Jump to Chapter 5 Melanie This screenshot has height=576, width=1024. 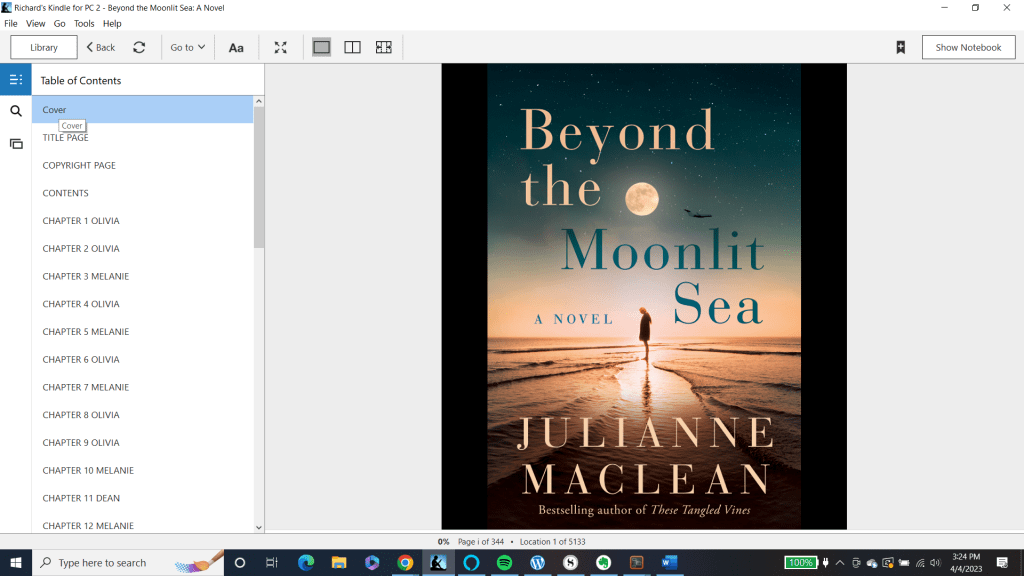[85, 332]
